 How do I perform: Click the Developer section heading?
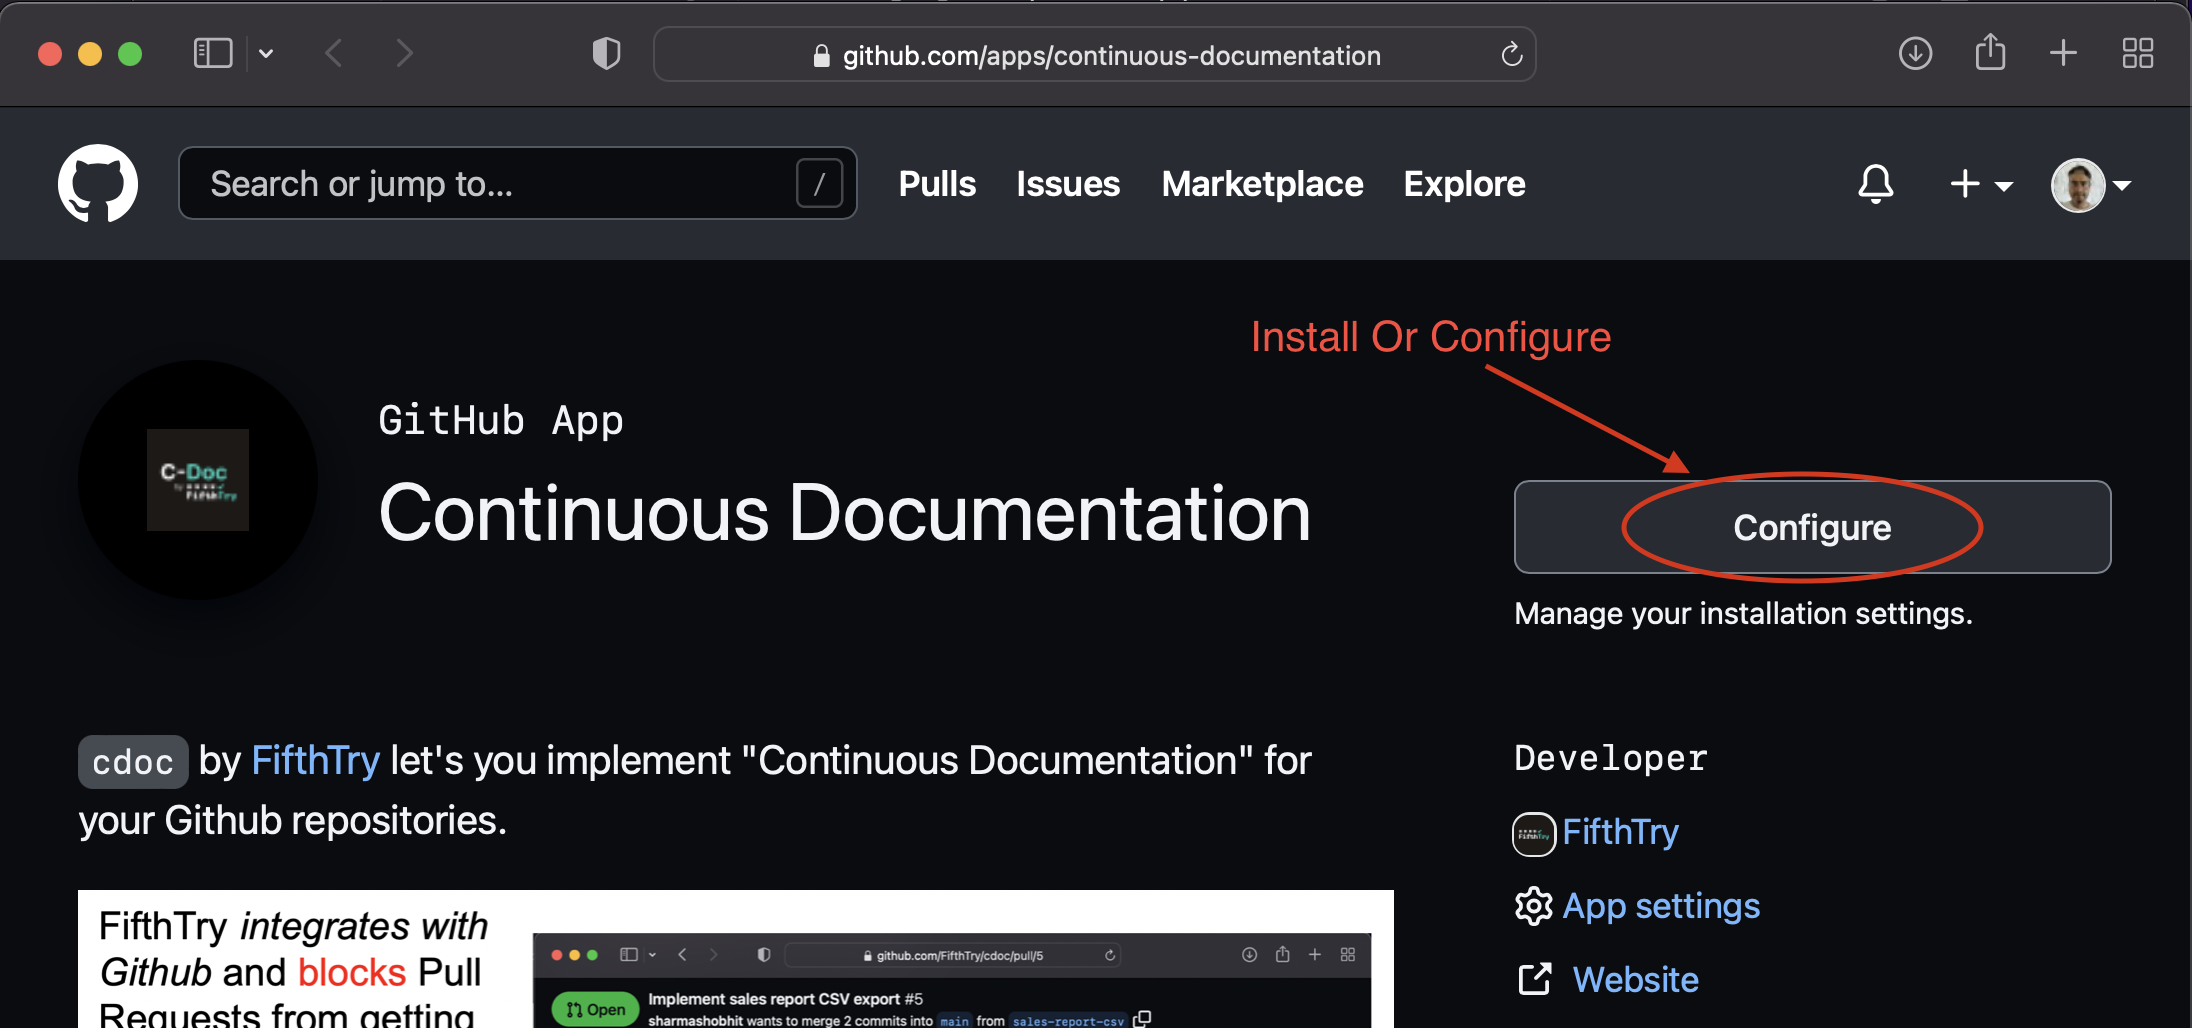click(1610, 758)
